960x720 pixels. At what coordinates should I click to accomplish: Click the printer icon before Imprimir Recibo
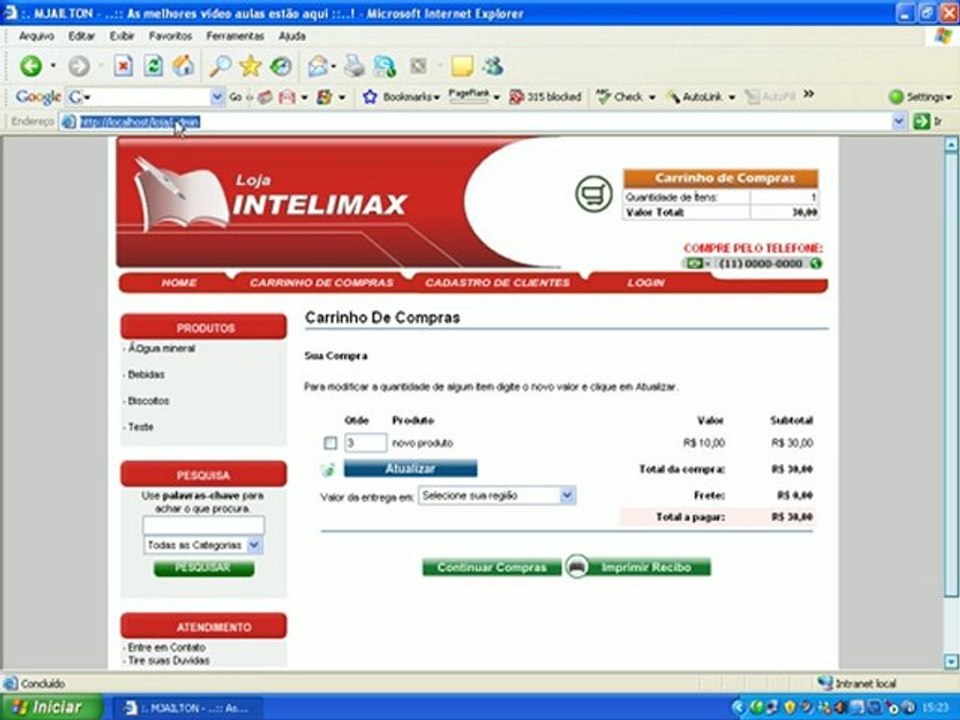577,566
